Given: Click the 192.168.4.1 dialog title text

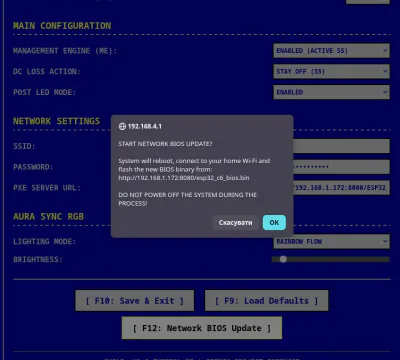Looking at the screenshot, I should point(145,126).
